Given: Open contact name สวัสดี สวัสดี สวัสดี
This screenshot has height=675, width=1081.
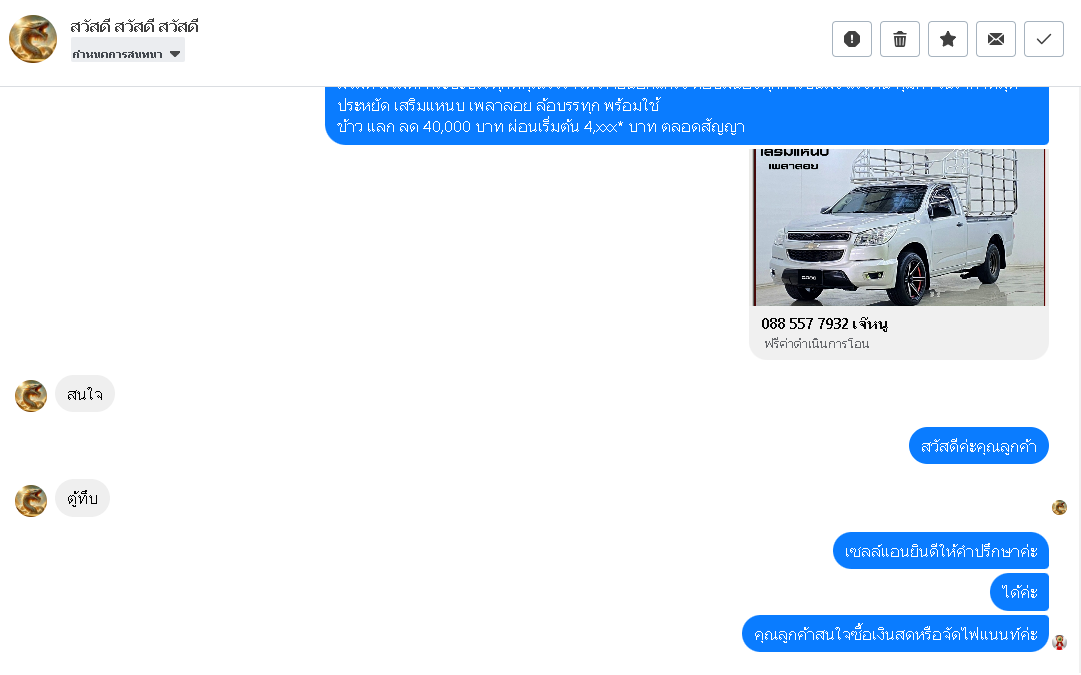Looking at the screenshot, I should 134,26.
